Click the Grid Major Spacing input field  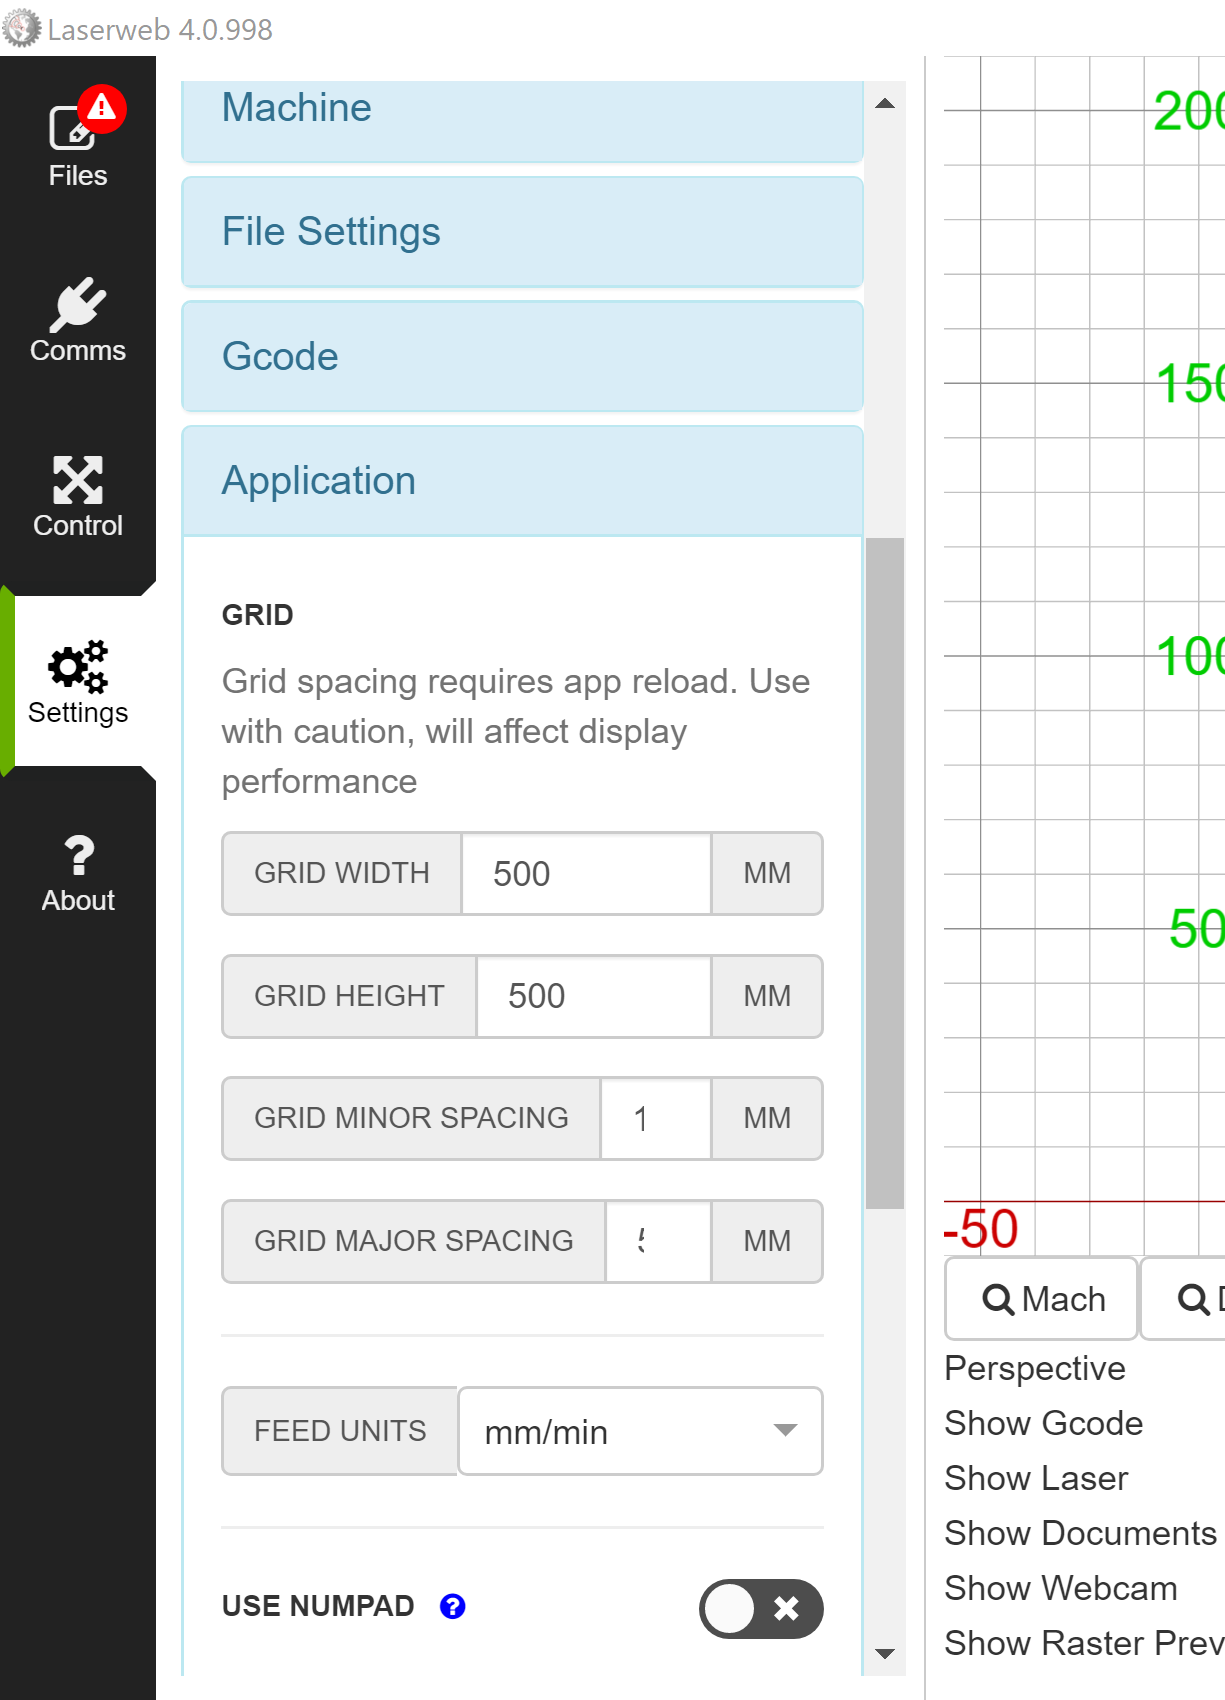click(x=658, y=1241)
